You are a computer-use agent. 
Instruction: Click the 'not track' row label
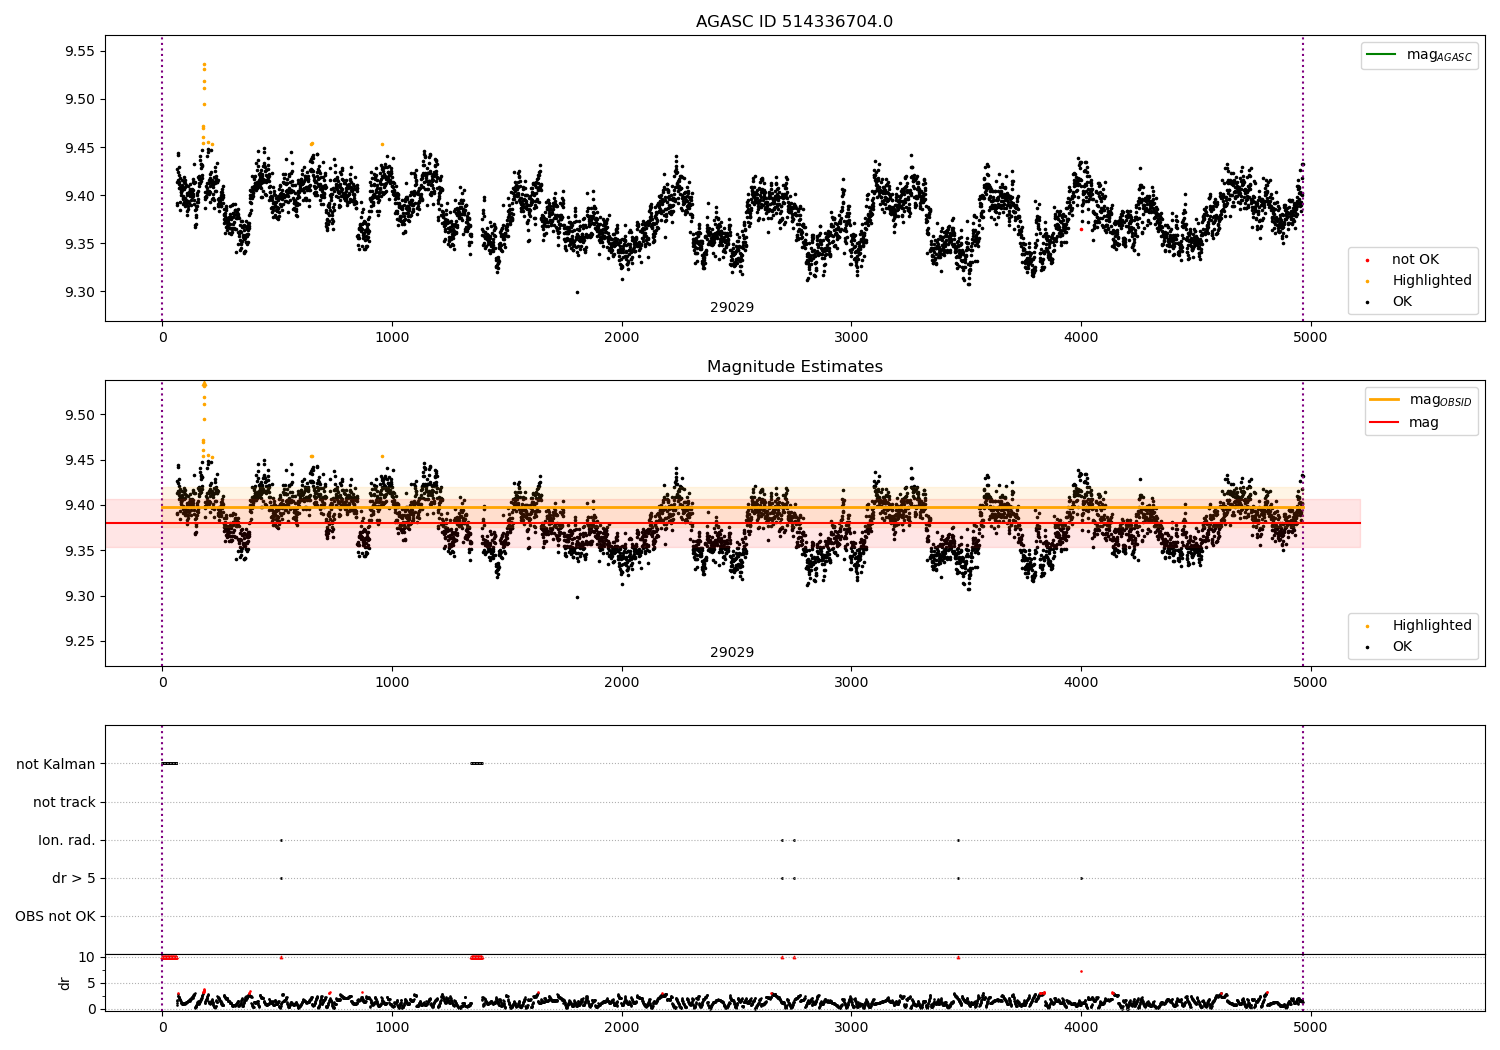point(64,802)
